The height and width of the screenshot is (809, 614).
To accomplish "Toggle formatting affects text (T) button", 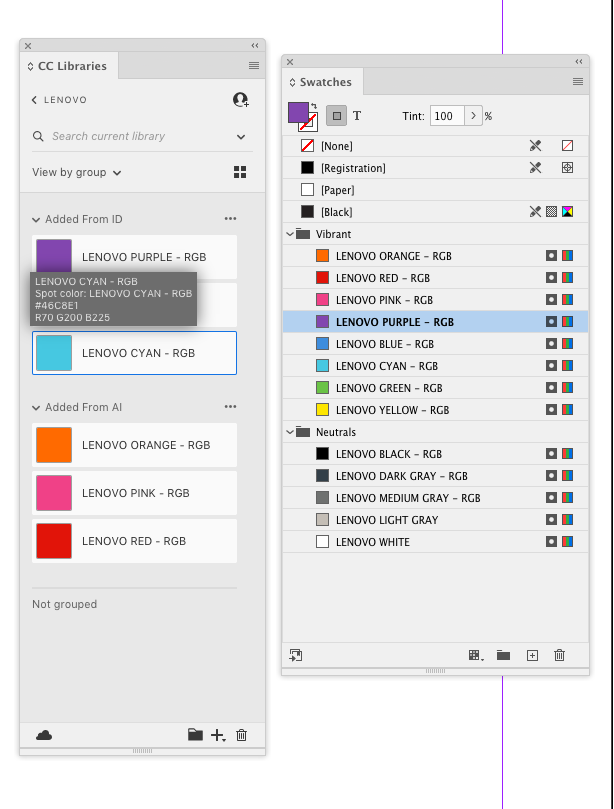I will pos(357,116).
